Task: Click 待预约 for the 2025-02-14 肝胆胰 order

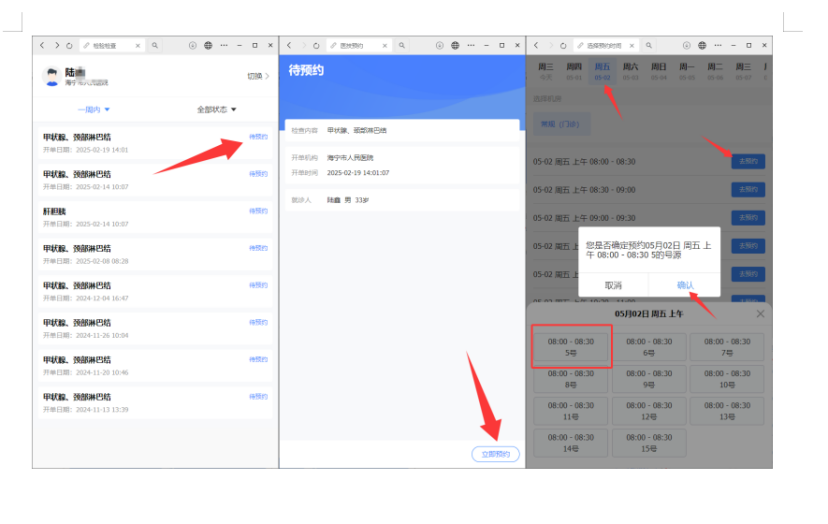Action: click(x=258, y=211)
